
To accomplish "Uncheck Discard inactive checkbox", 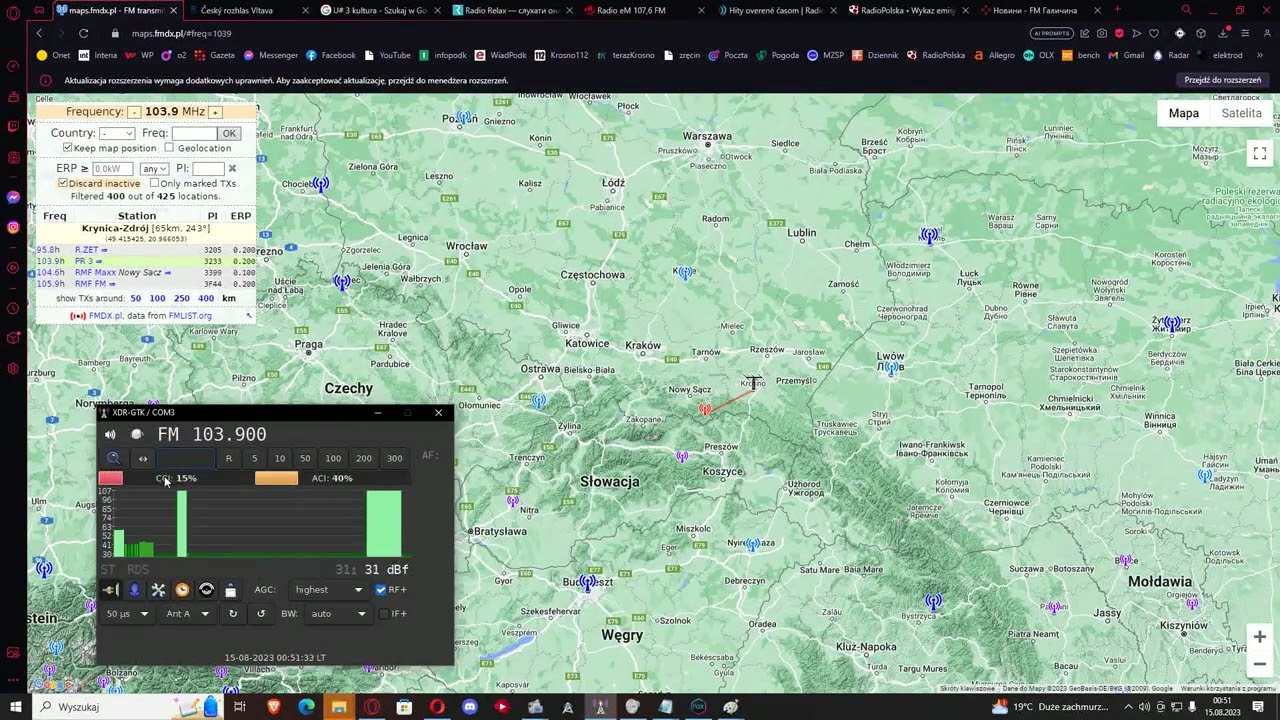I will click(x=63, y=183).
